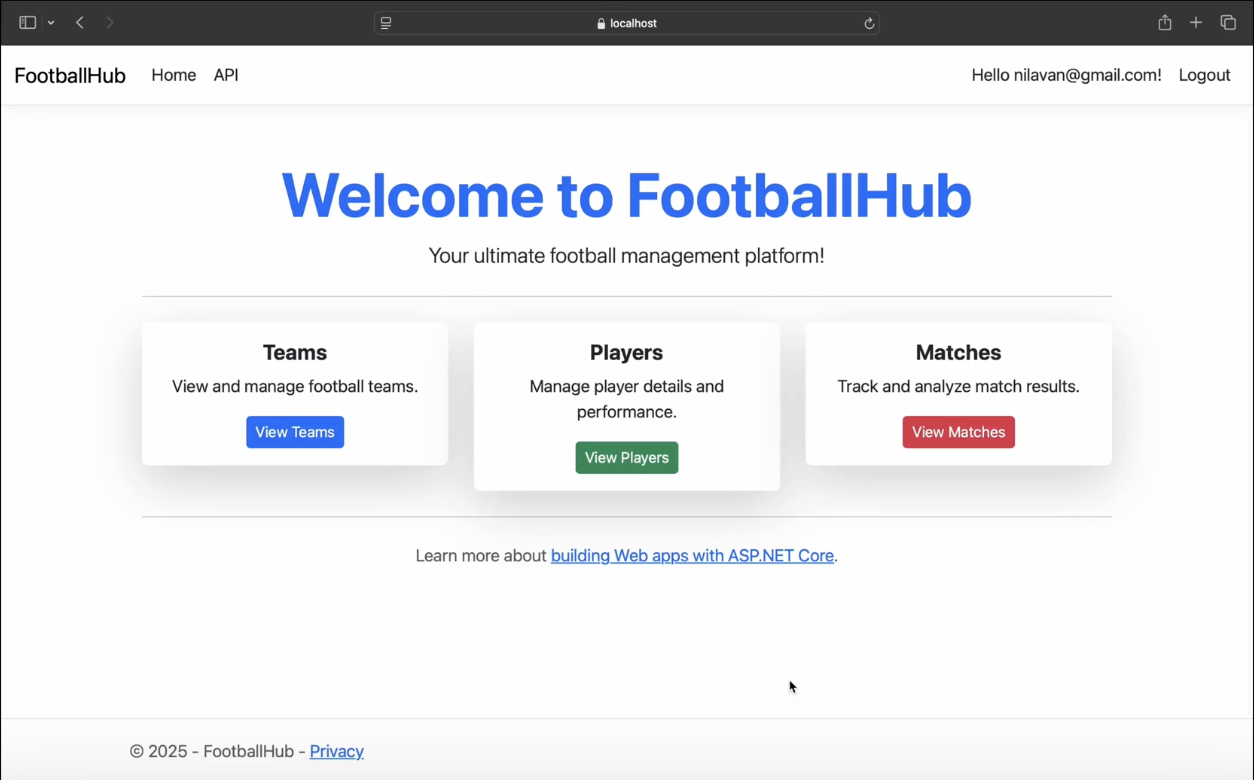Log out via the Logout link
This screenshot has height=780, width=1254.
click(1204, 75)
